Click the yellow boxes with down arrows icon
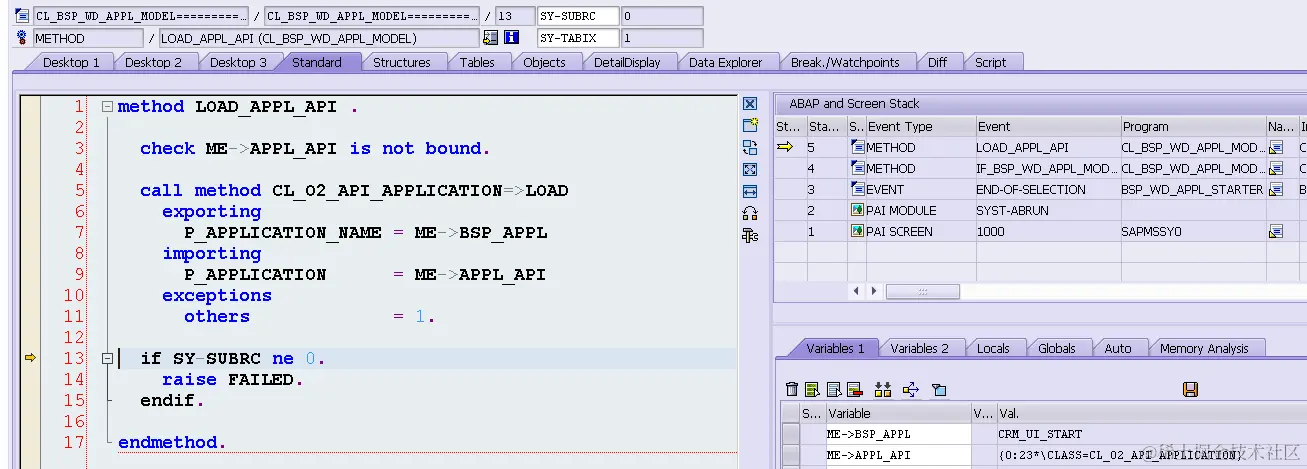This screenshot has width=1307, height=469. point(882,389)
